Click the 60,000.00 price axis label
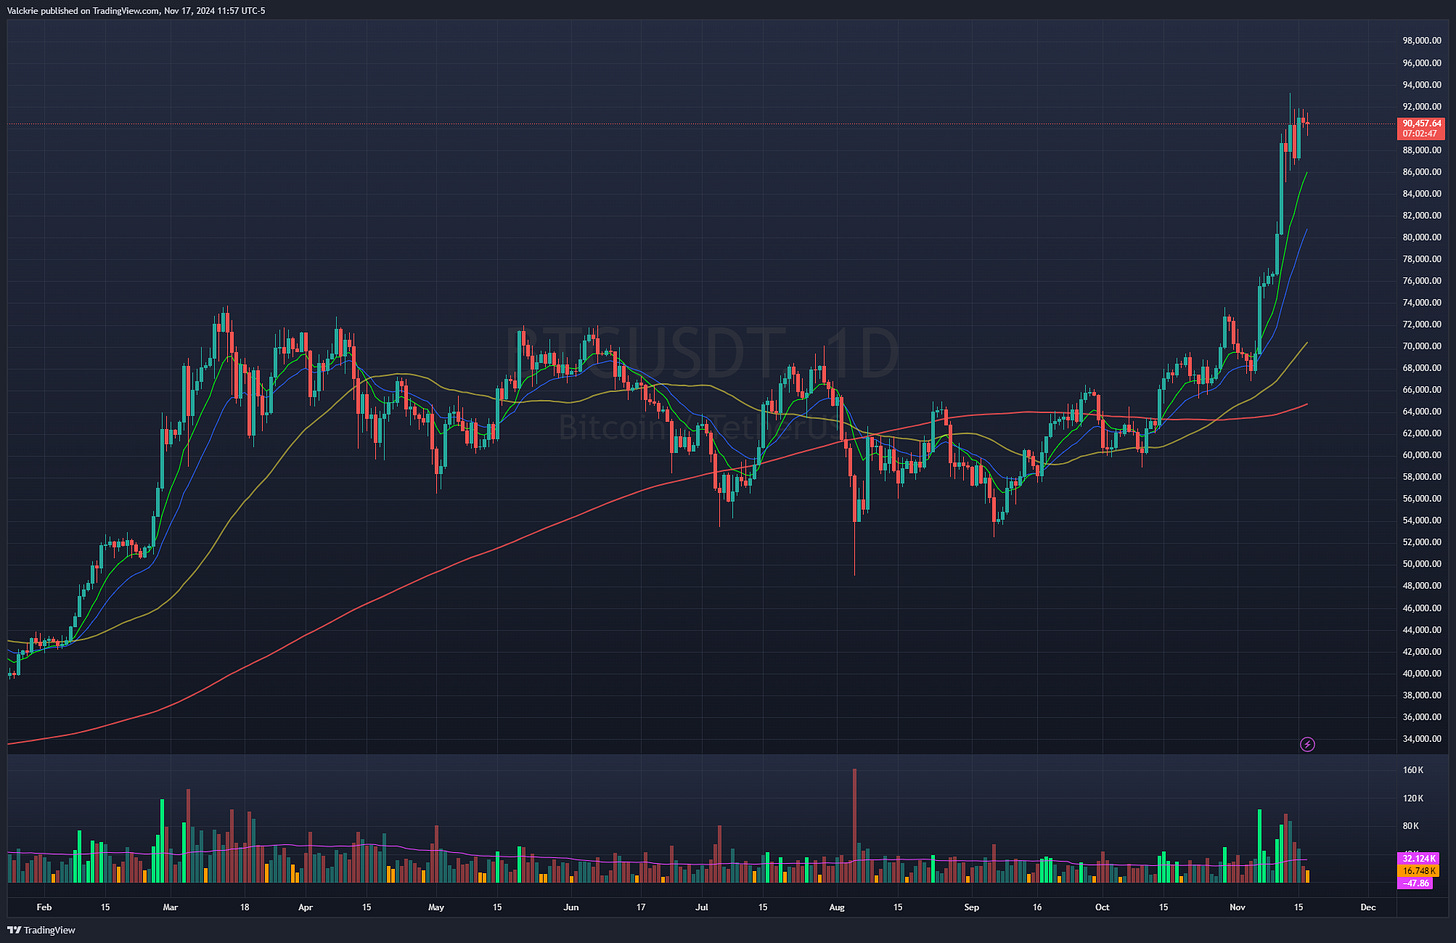 click(x=1422, y=455)
